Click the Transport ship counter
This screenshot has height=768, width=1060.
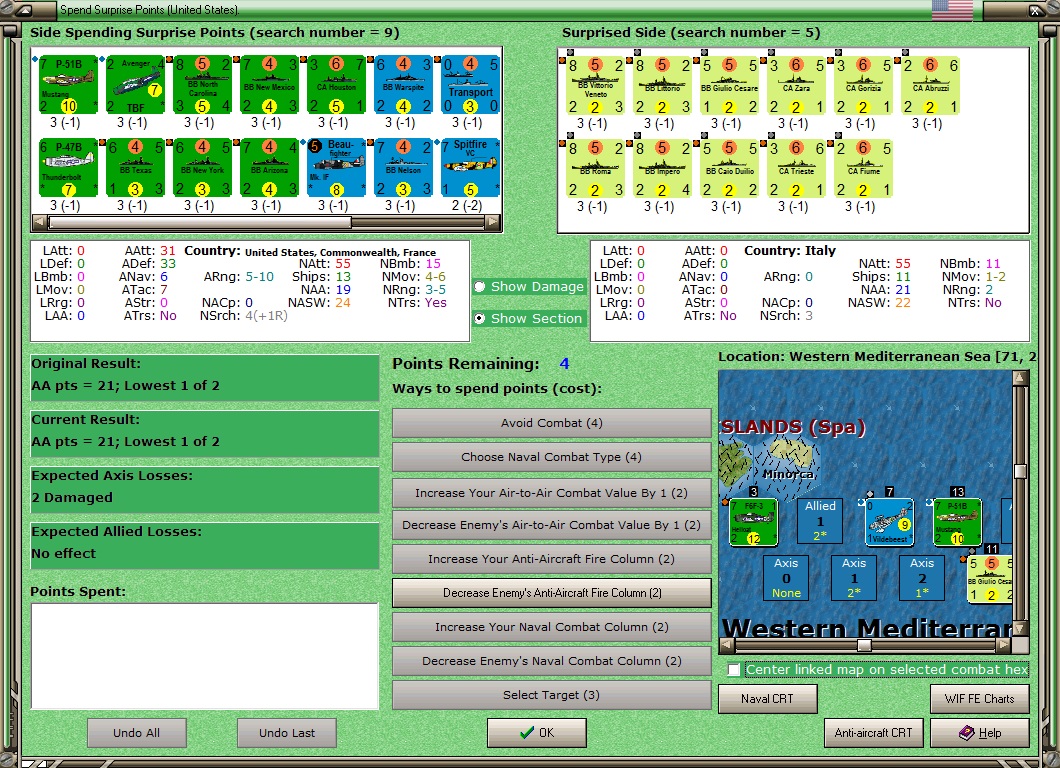tap(471, 85)
